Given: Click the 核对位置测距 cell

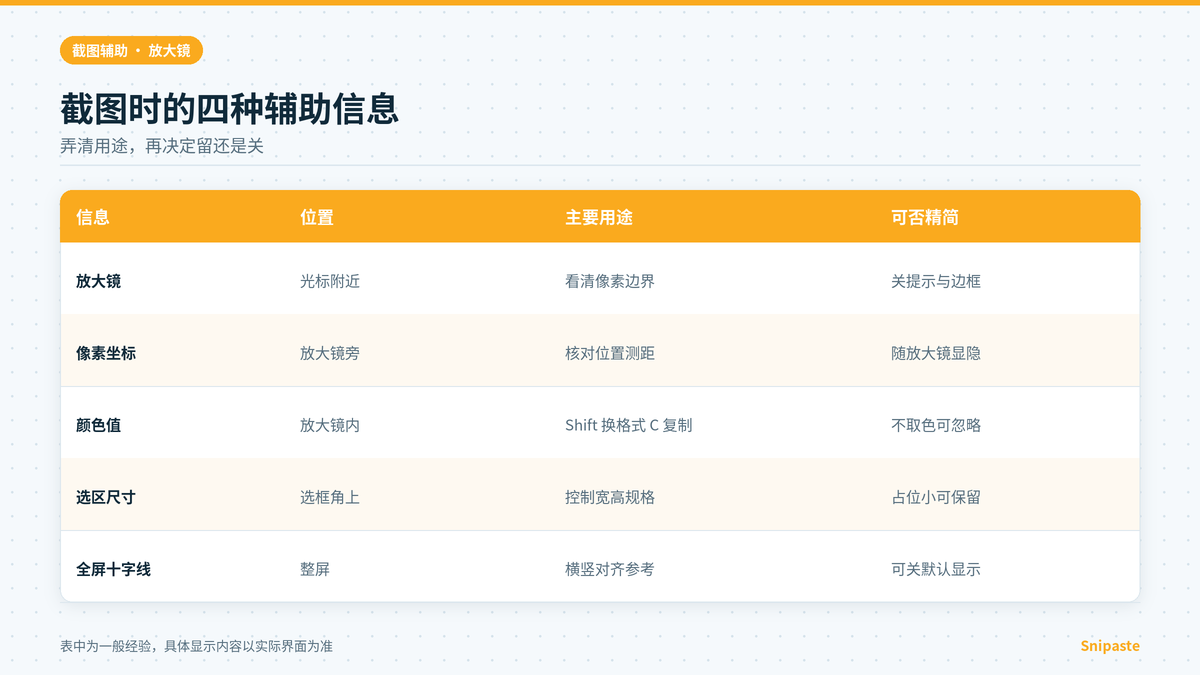Looking at the screenshot, I should 610,353.
